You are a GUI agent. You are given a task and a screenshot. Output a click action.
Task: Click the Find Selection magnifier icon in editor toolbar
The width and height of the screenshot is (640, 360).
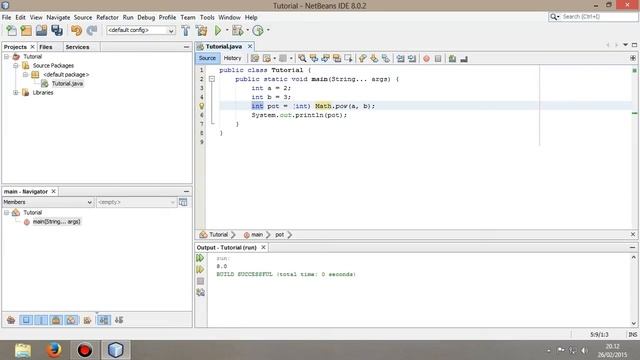click(302, 58)
